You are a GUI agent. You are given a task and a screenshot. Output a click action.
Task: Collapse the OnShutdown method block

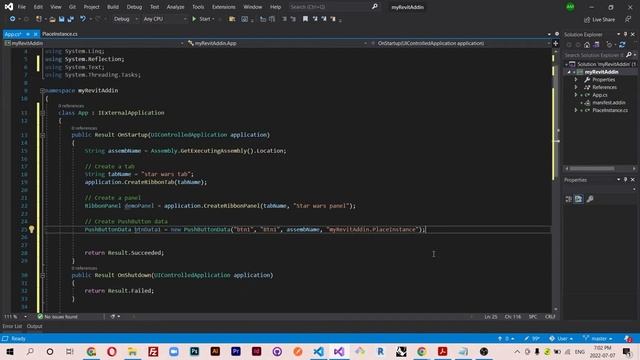pyautogui.click(x=42, y=276)
